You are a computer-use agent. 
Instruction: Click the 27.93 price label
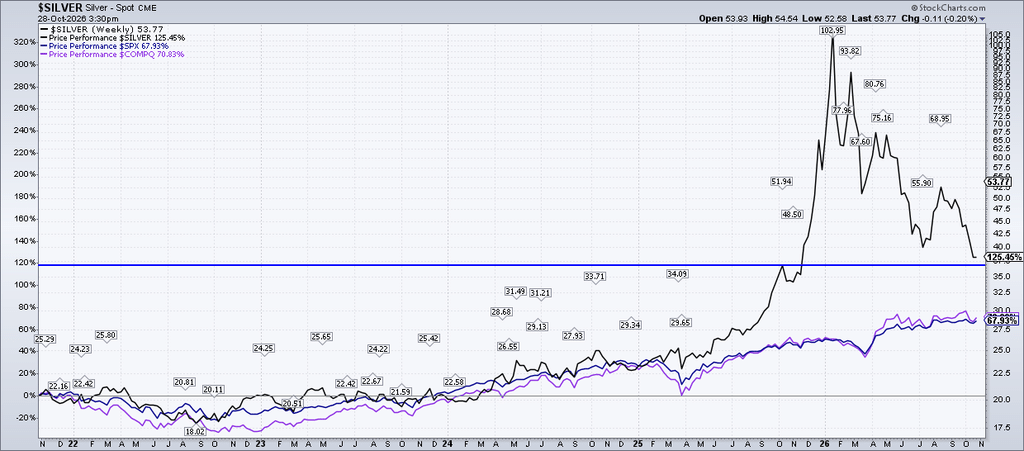pos(573,335)
